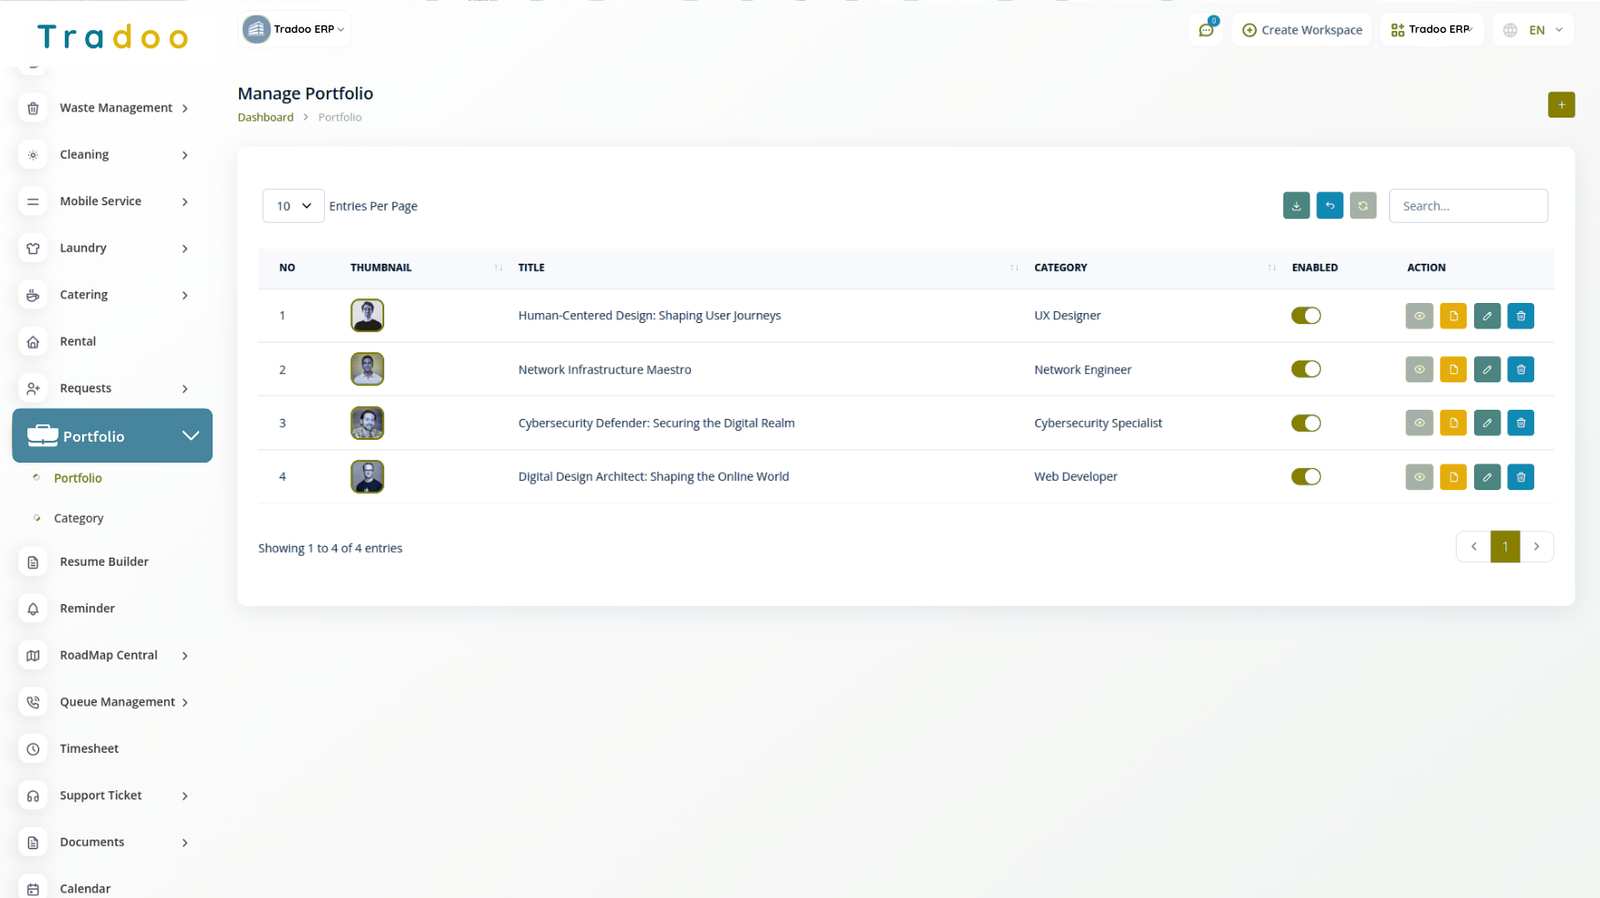Viewport: 1600px width, 898px height.
Task: Click the green add portfolio plus button
Action: (1560, 105)
